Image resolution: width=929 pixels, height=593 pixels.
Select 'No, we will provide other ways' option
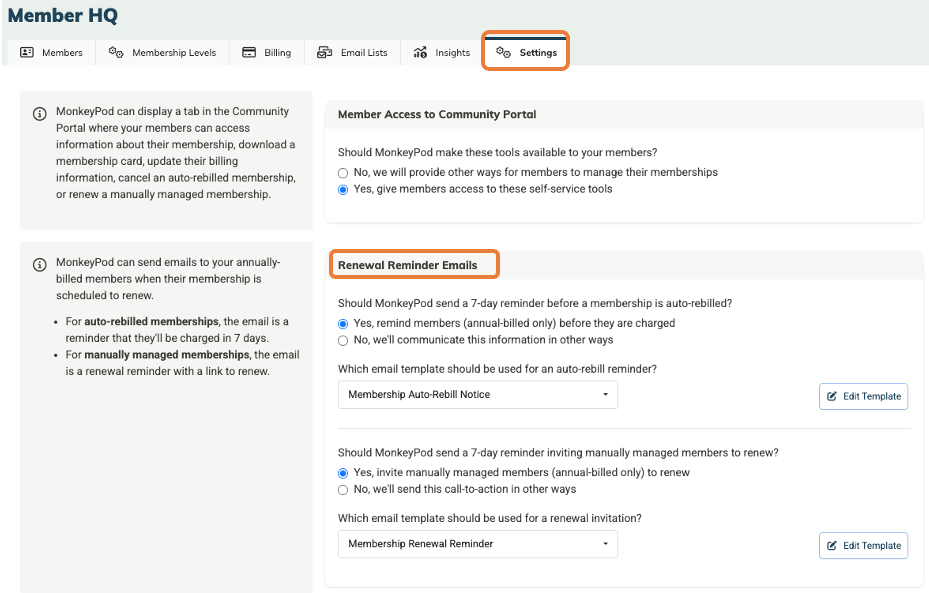click(x=342, y=173)
